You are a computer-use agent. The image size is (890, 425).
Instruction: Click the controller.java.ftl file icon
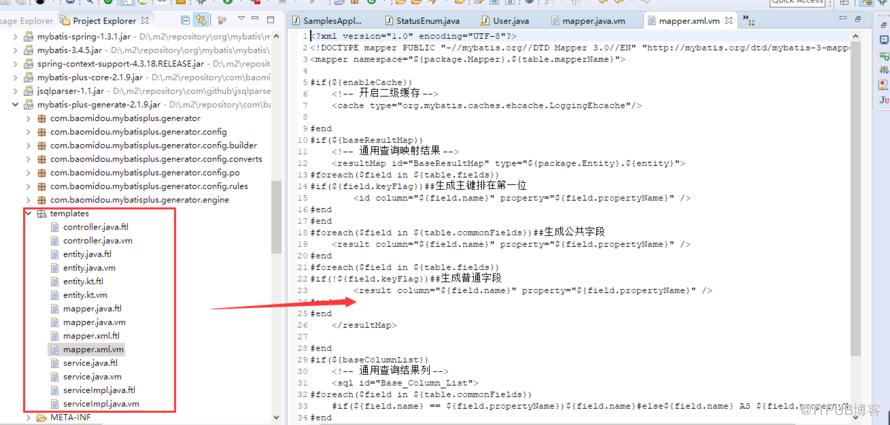54,227
